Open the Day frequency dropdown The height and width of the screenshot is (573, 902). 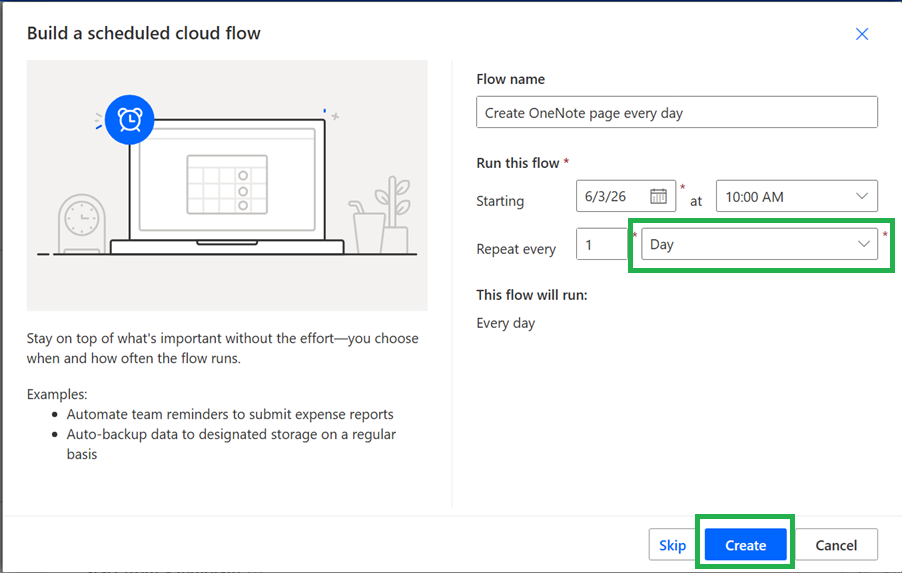pyautogui.click(x=759, y=244)
